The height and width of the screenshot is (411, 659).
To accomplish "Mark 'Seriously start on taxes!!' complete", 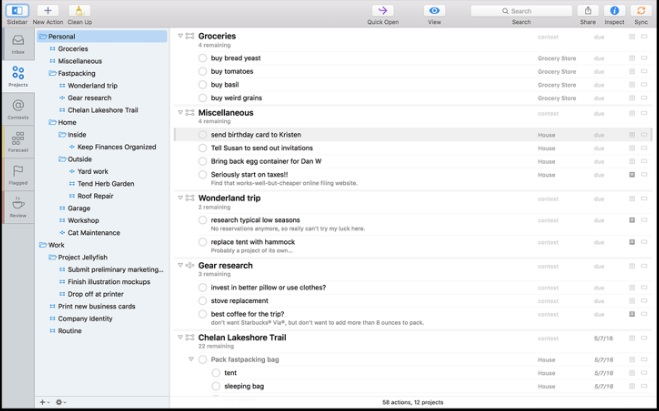I will coord(203,174).
